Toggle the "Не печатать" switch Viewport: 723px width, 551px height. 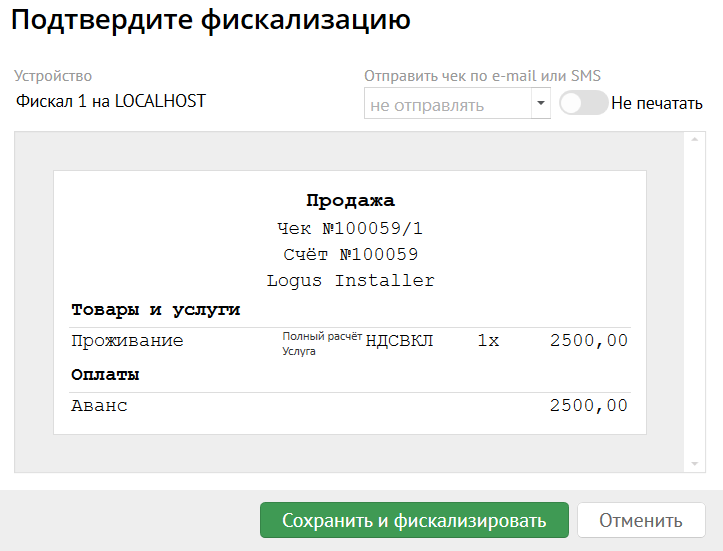click(583, 103)
